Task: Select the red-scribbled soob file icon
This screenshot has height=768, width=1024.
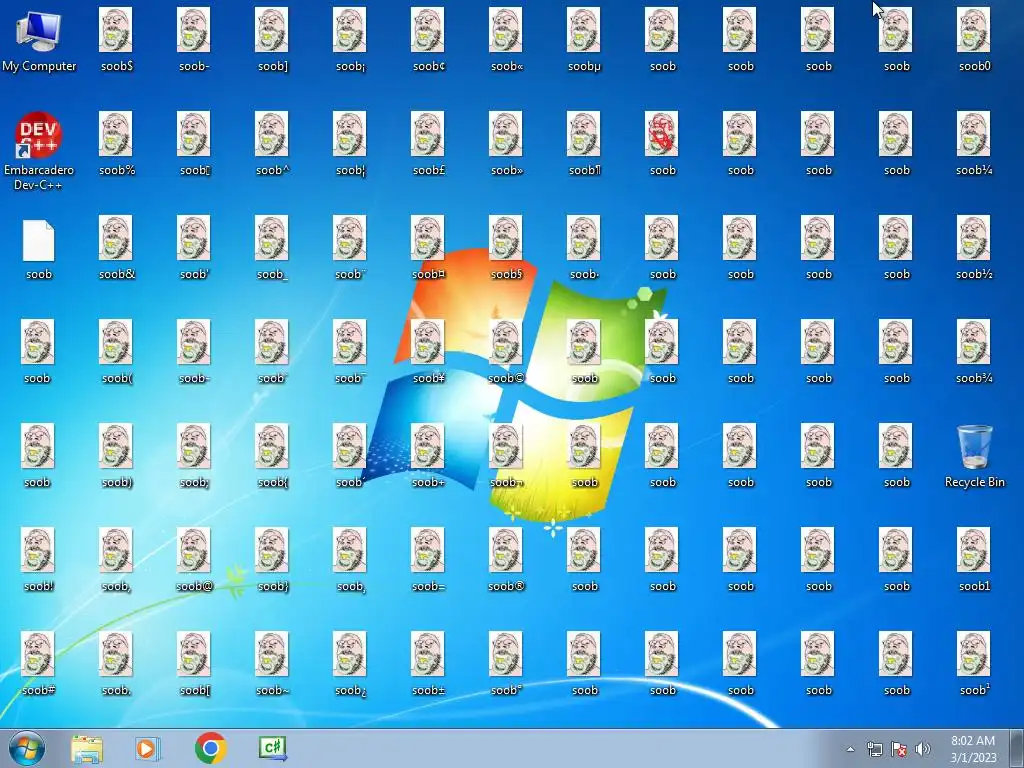Action: pyautogui.click(x=662, y=134)
